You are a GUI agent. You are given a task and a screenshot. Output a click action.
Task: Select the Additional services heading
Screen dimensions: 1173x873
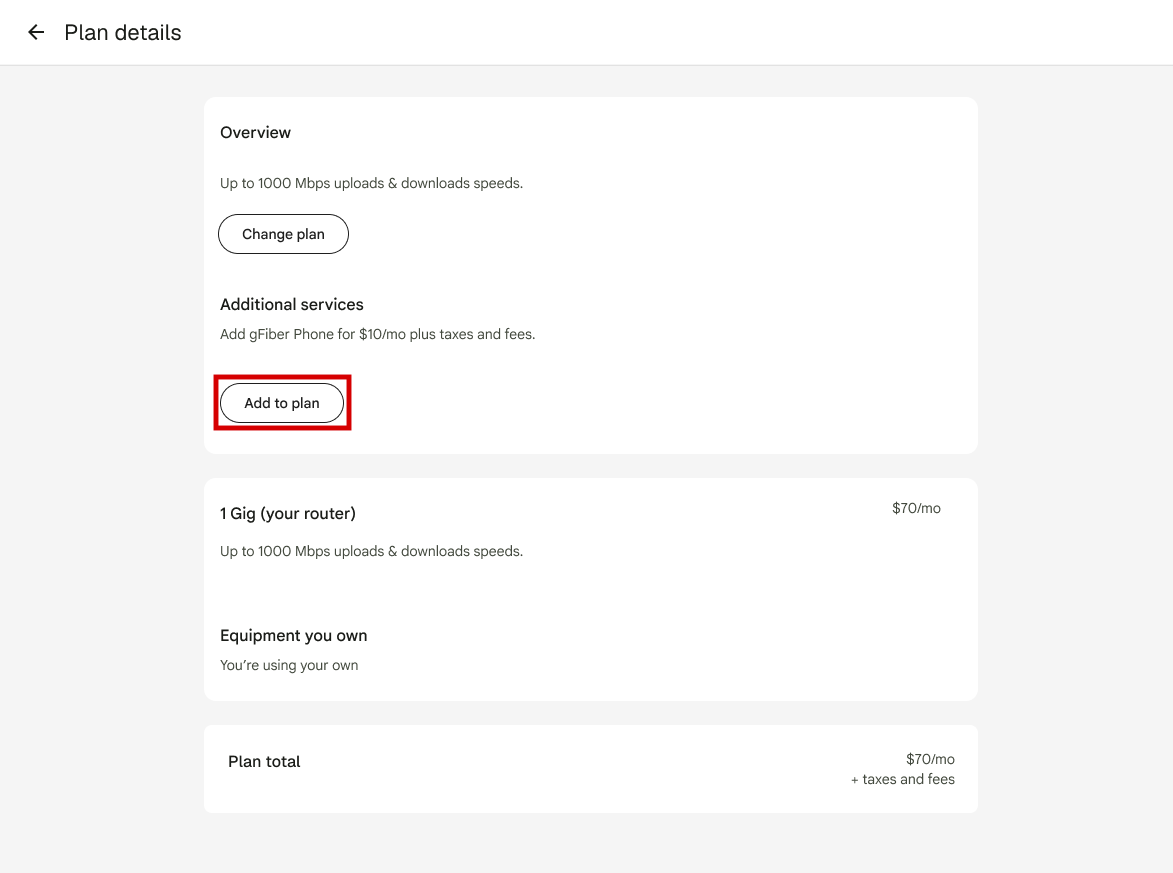pos(292,304)
